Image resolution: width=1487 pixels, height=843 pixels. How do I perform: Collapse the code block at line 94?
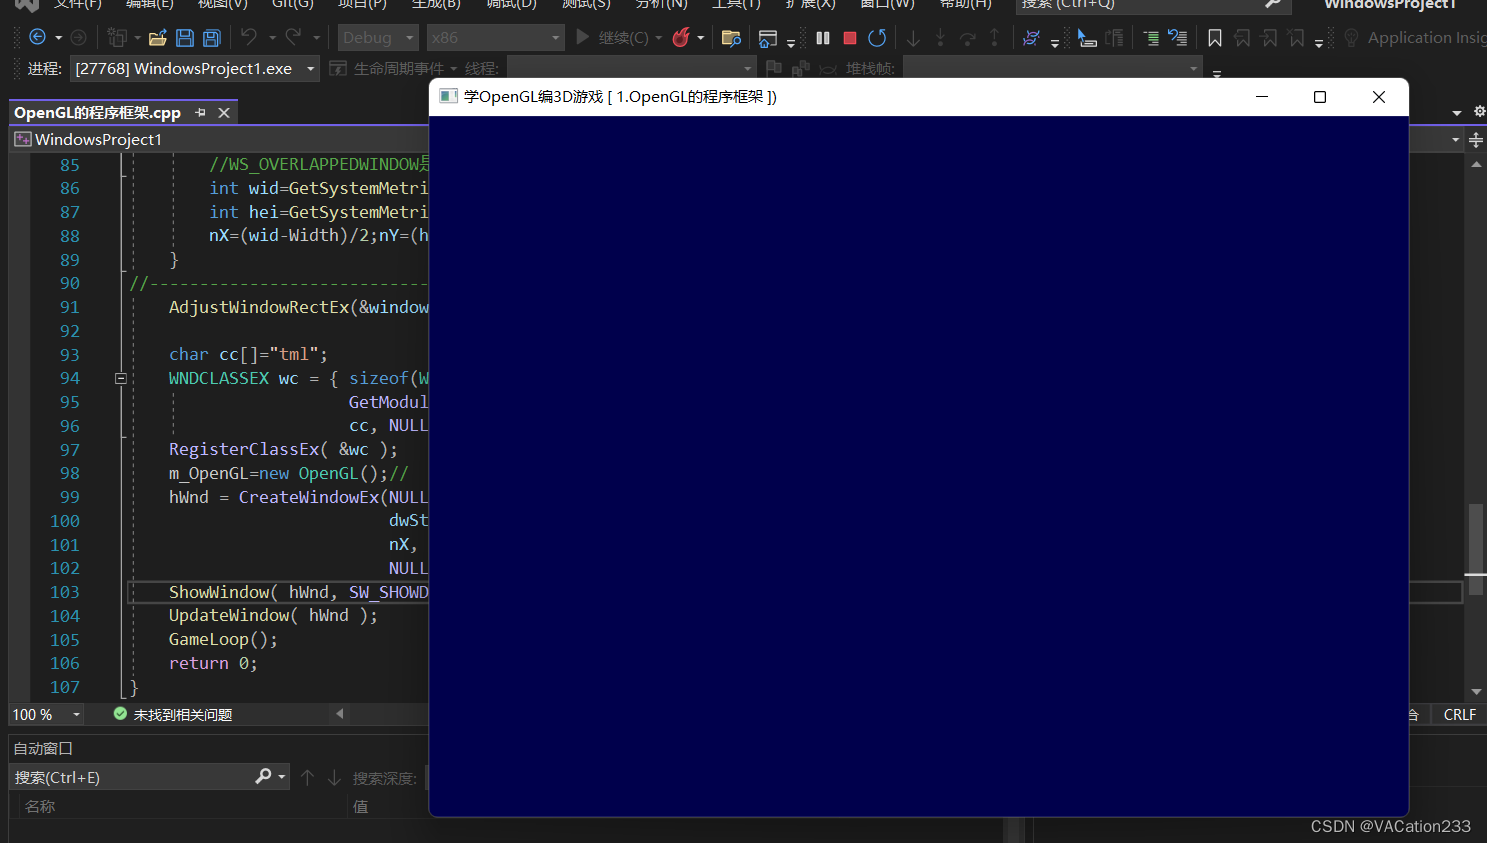click(x=121, y=379)
